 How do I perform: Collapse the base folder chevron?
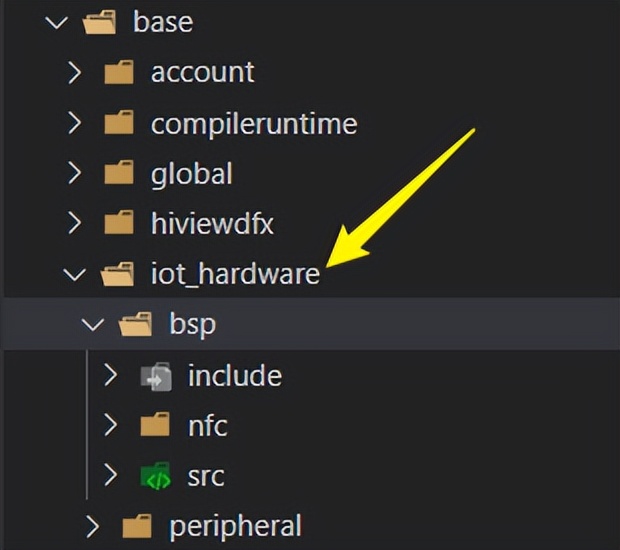(56, 21)
